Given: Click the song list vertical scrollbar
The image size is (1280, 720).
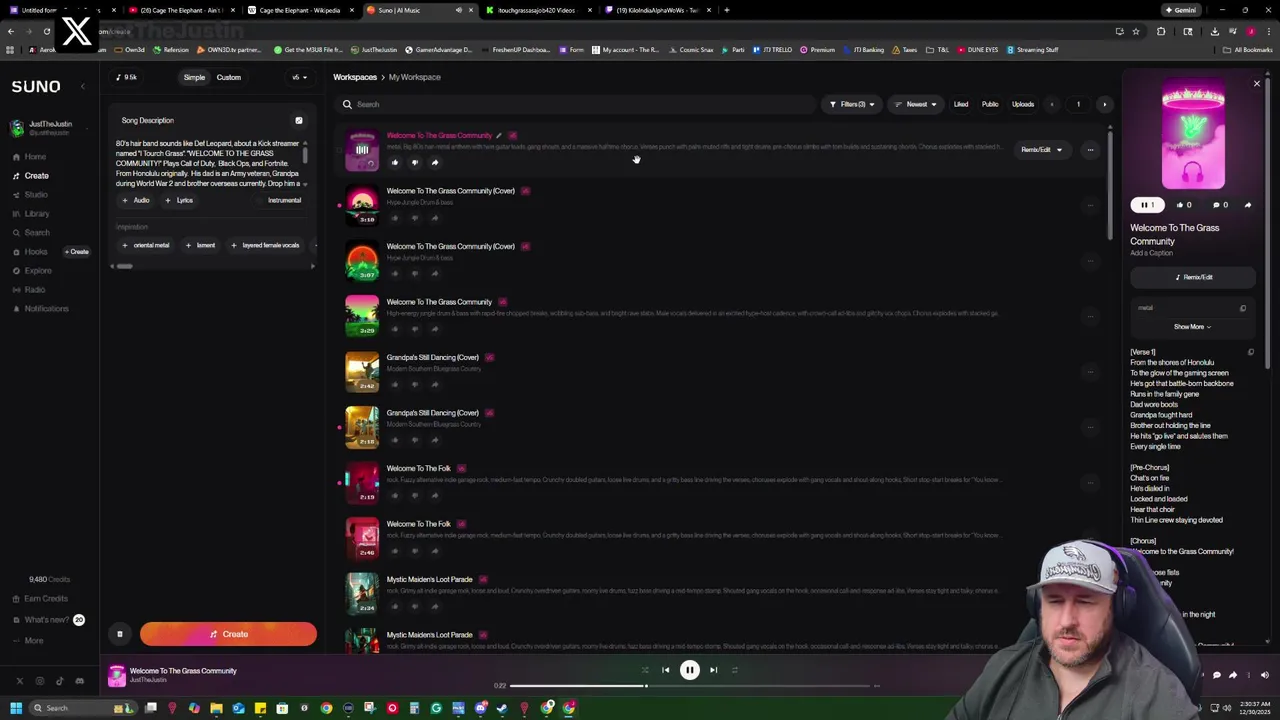Looking at the screenshot, I should click(1108, 185).
